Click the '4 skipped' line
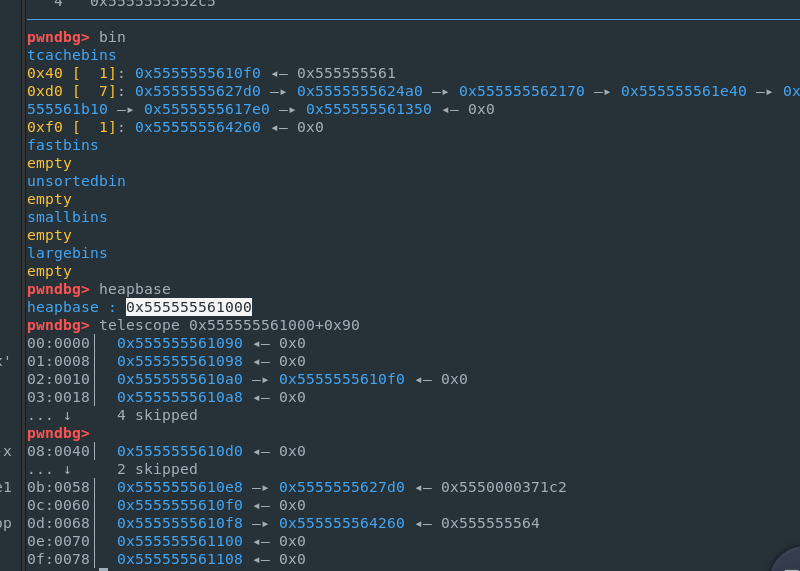This screenshot has height=571, width=800. click(x=157, y=415)
